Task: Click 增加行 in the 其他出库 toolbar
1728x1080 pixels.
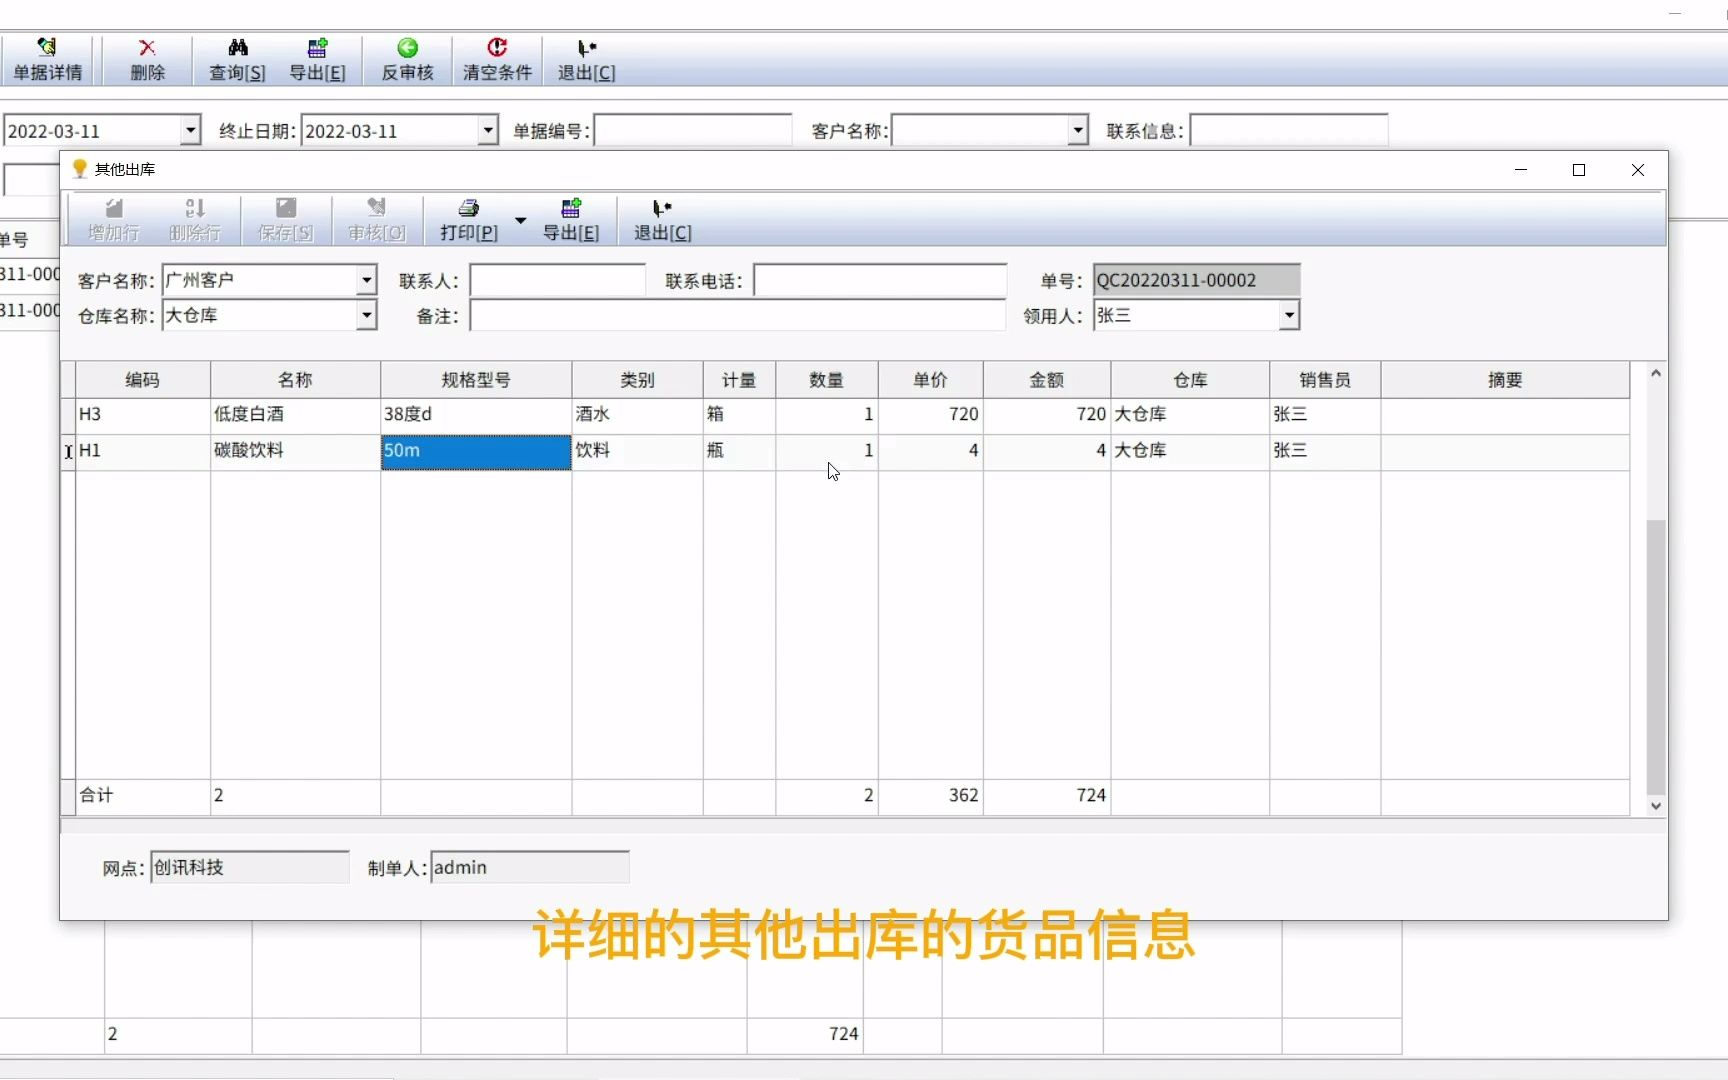Action: 113,220
